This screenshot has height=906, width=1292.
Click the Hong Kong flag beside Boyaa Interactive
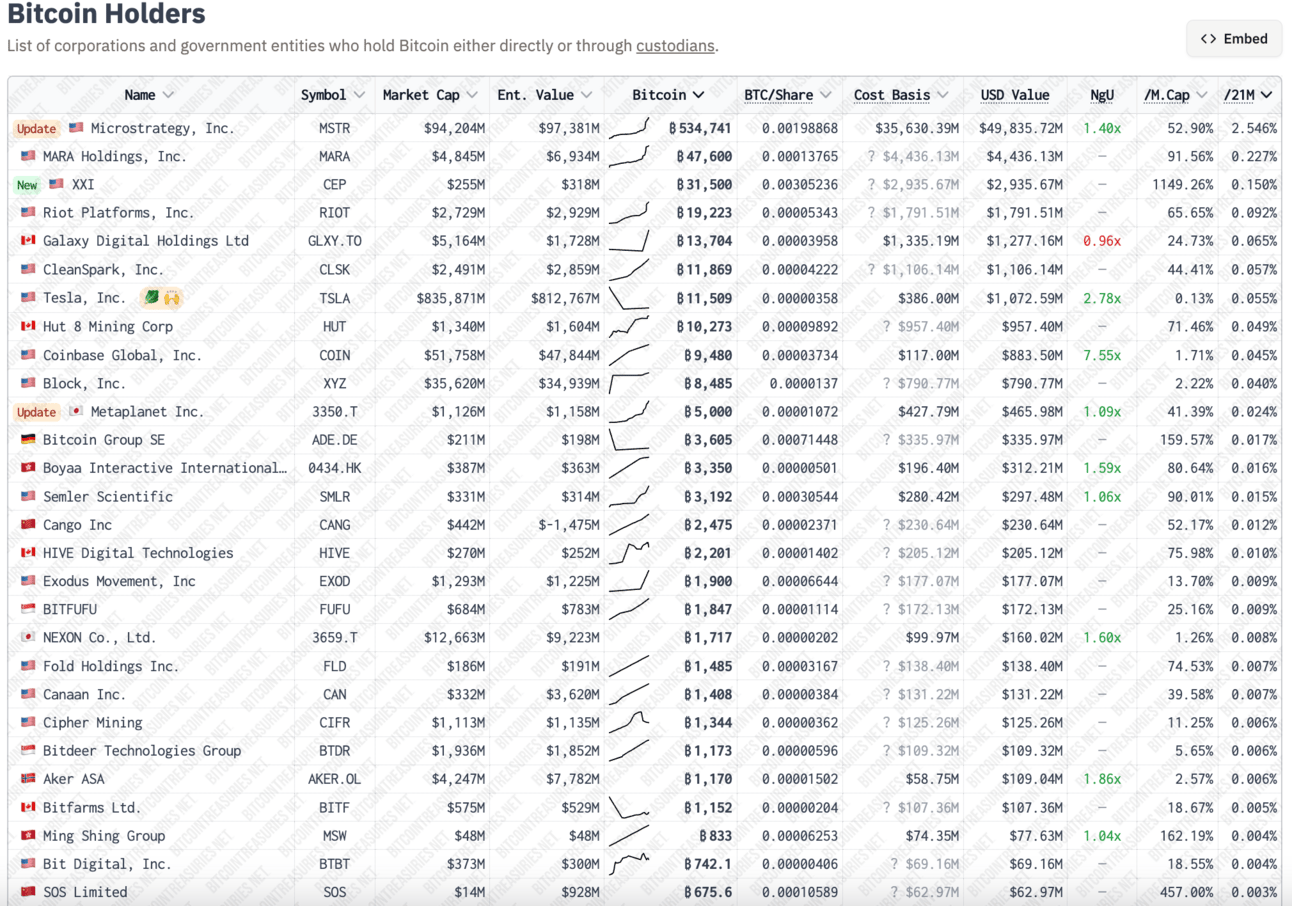click(x=28, y=468)
